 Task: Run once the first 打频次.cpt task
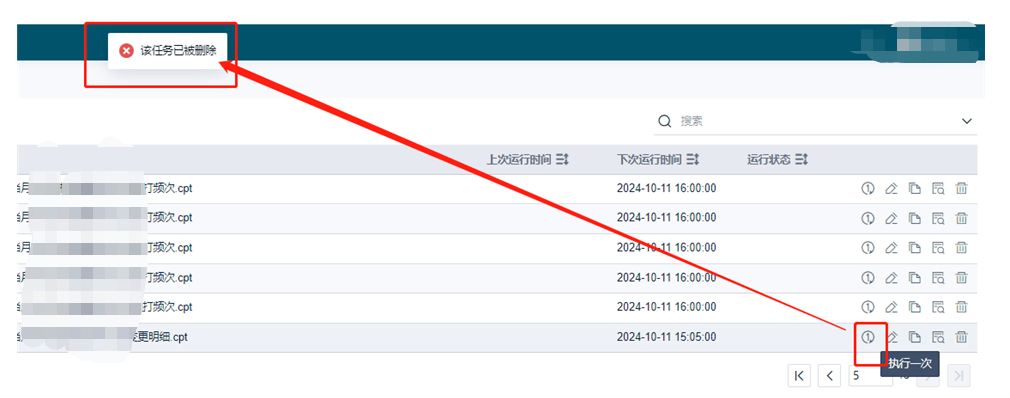click(x=868, y=189)
